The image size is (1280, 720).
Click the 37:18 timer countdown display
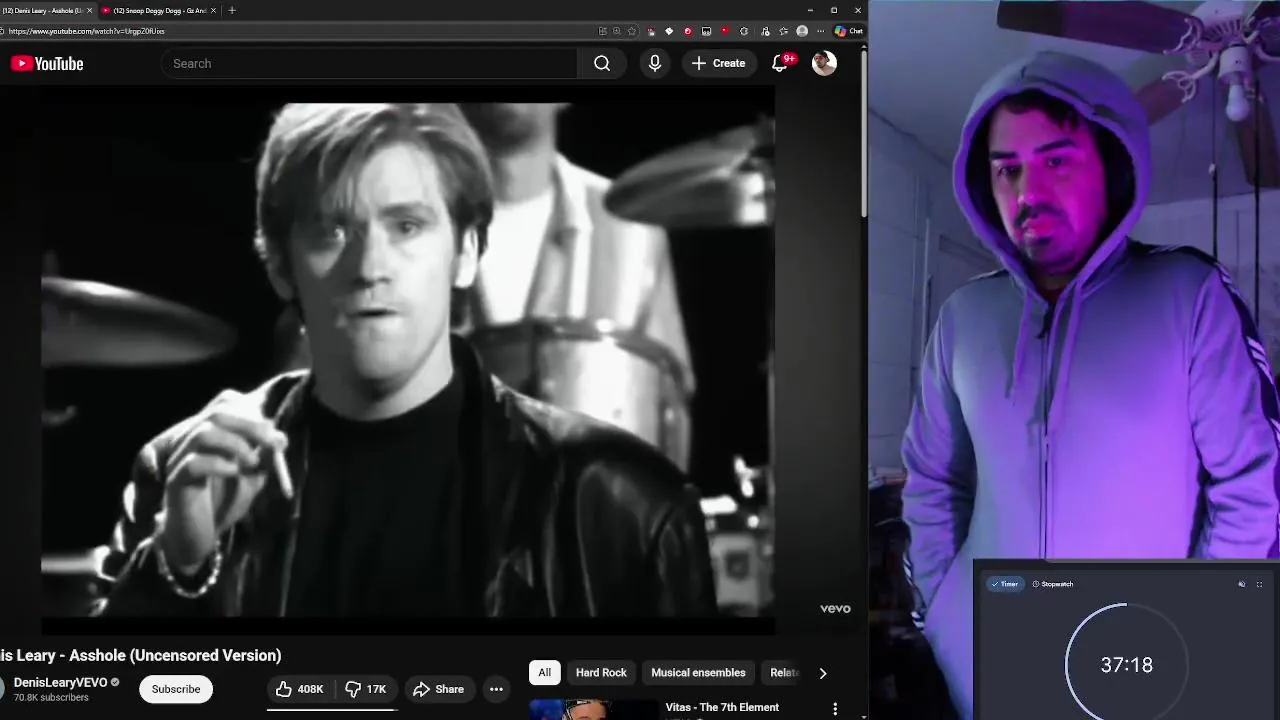coord(1126,665)
